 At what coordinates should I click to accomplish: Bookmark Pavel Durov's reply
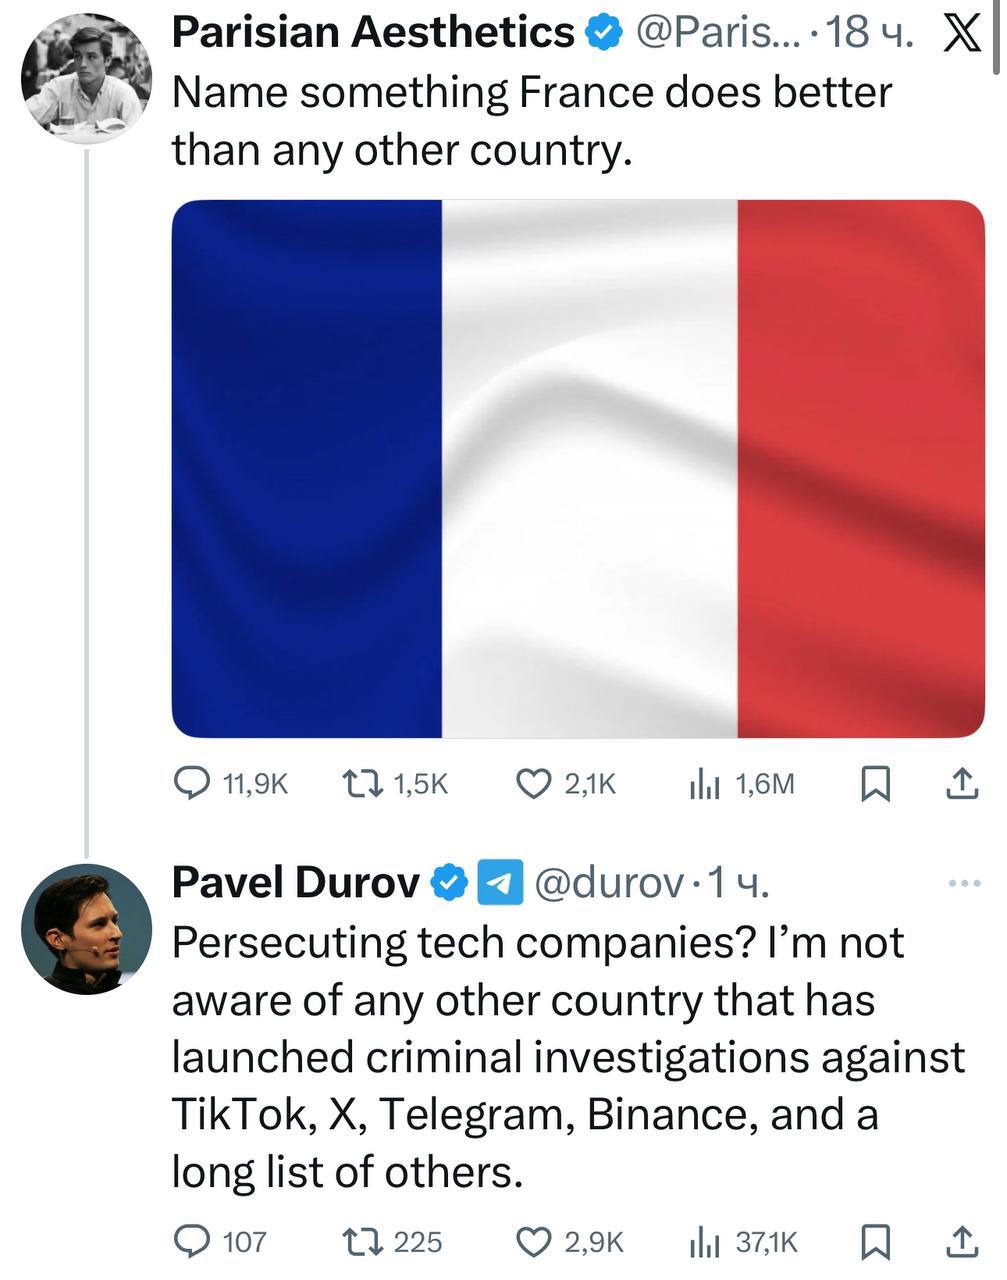pyautogui.click(x=876, y=1242)
